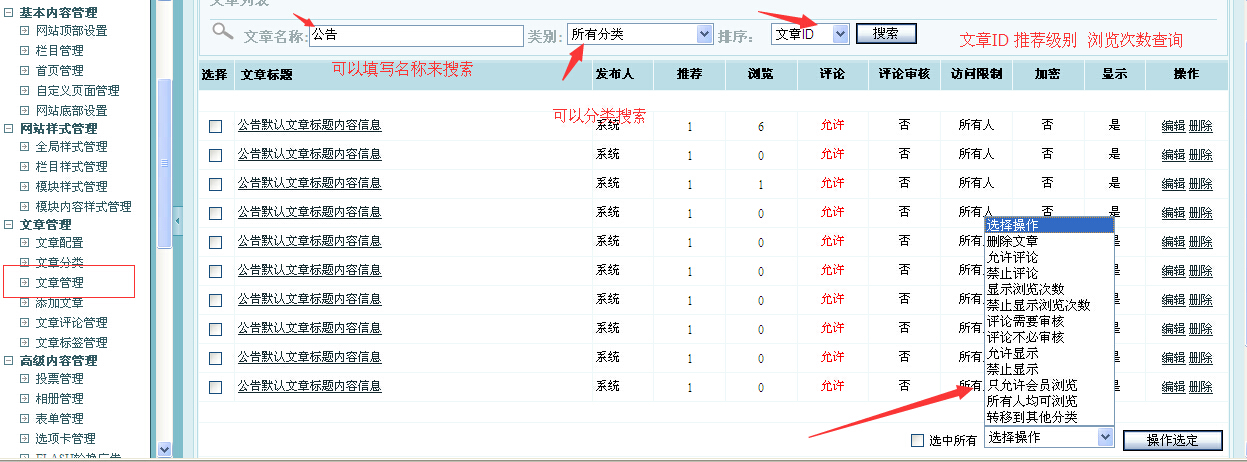
Task: Collapse the sidebar using the splitter arrow
Action: click(178, 221)
